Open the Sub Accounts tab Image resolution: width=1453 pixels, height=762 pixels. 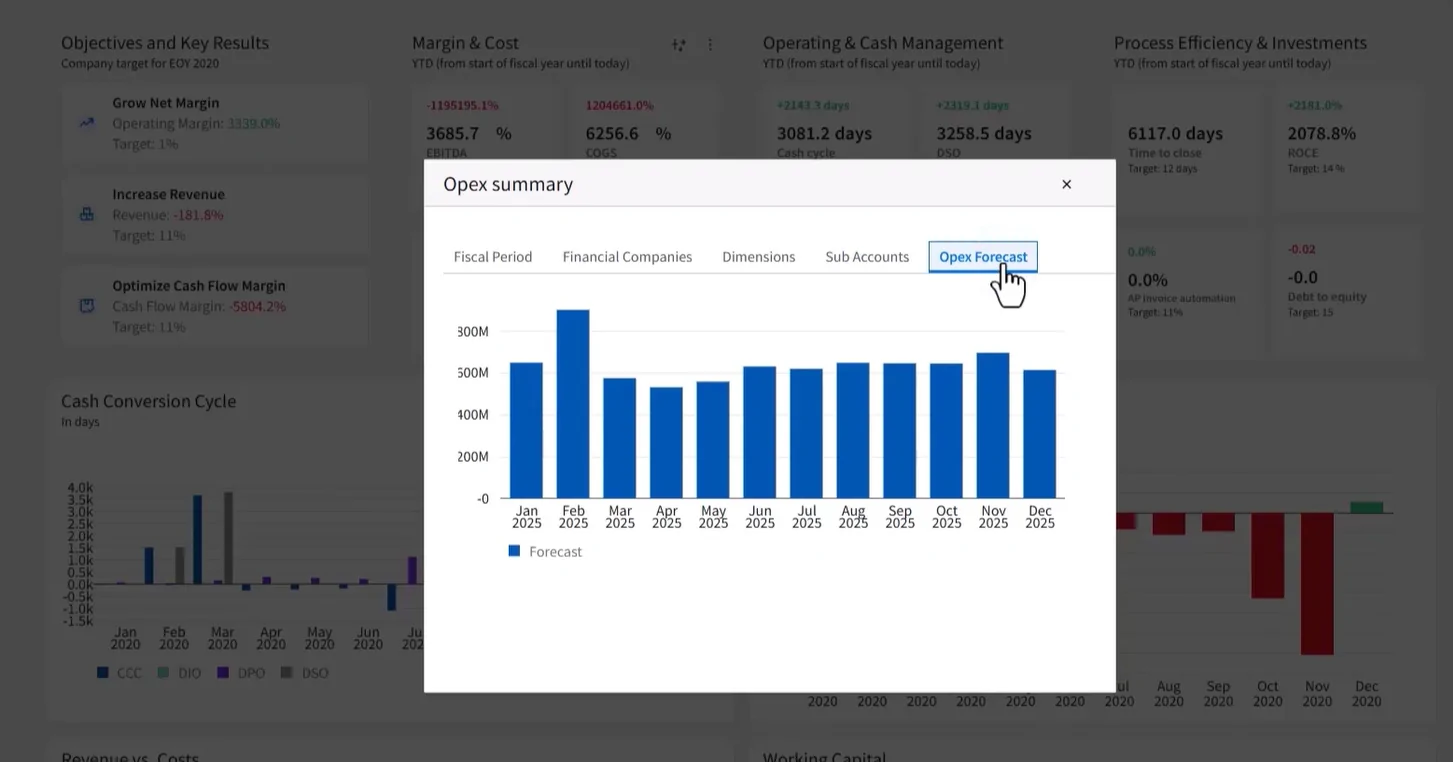(x=867, y=257)
